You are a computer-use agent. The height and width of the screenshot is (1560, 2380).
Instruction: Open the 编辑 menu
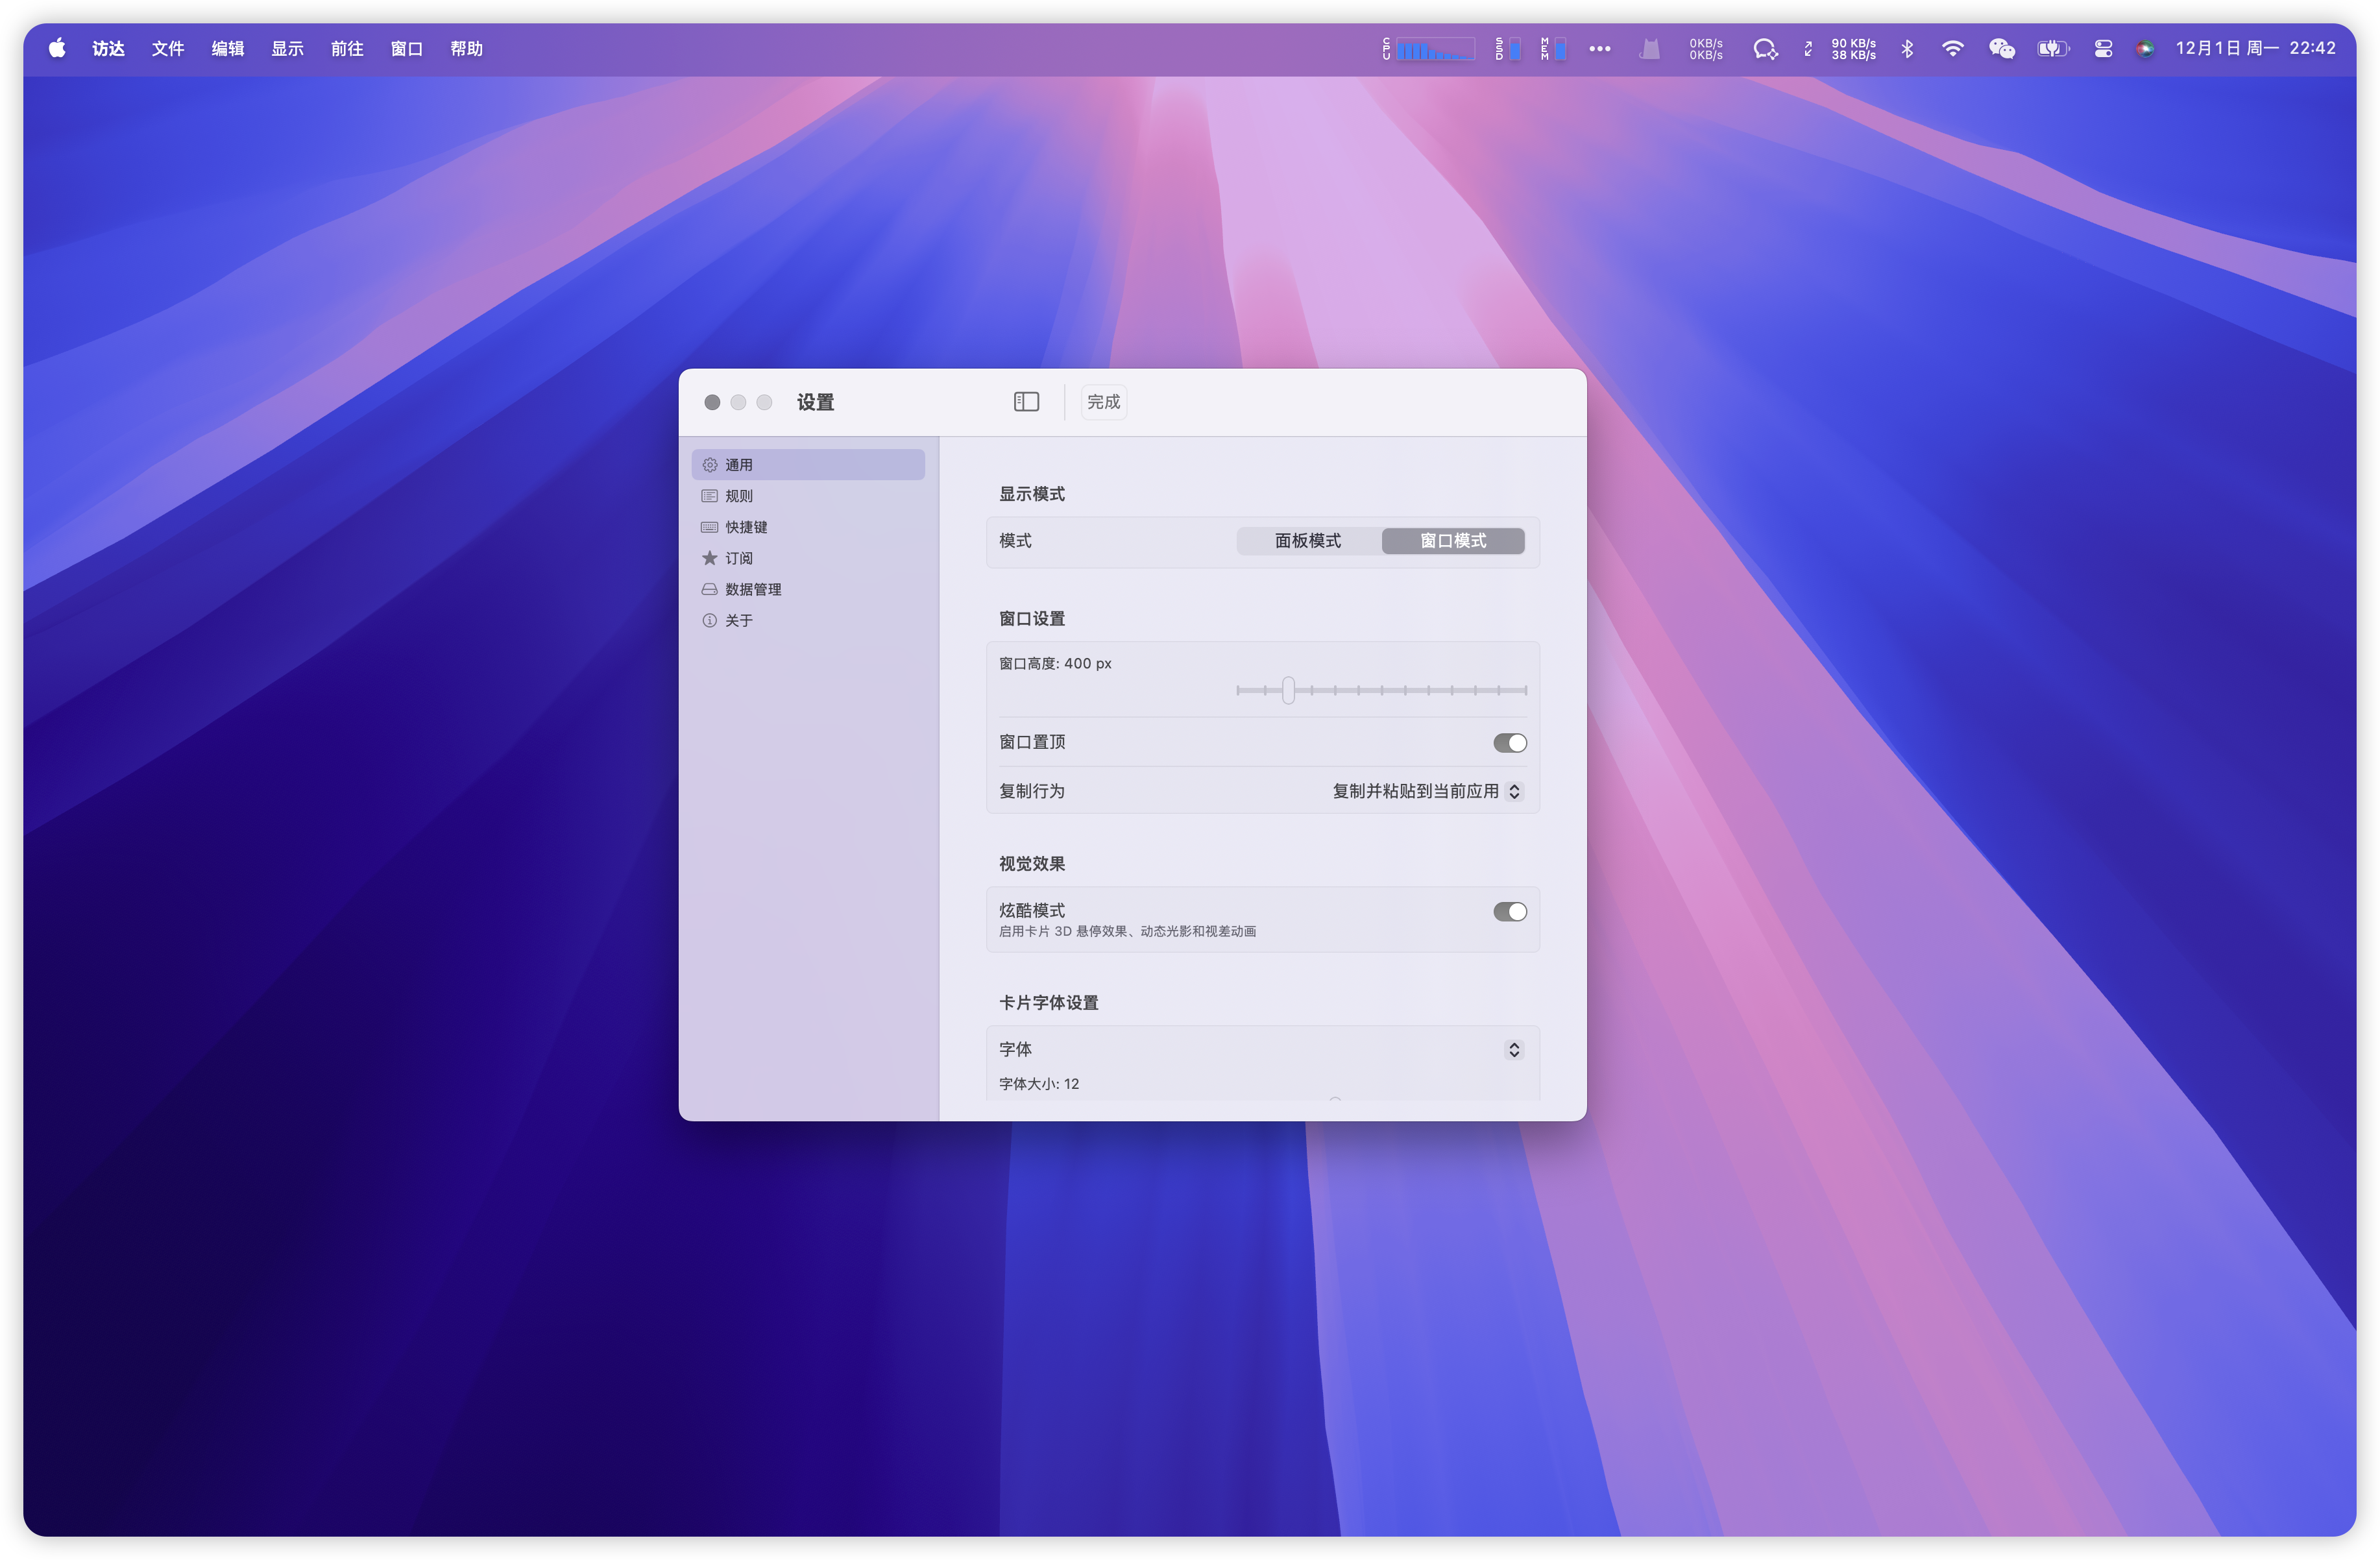click(x=227, y=48)
